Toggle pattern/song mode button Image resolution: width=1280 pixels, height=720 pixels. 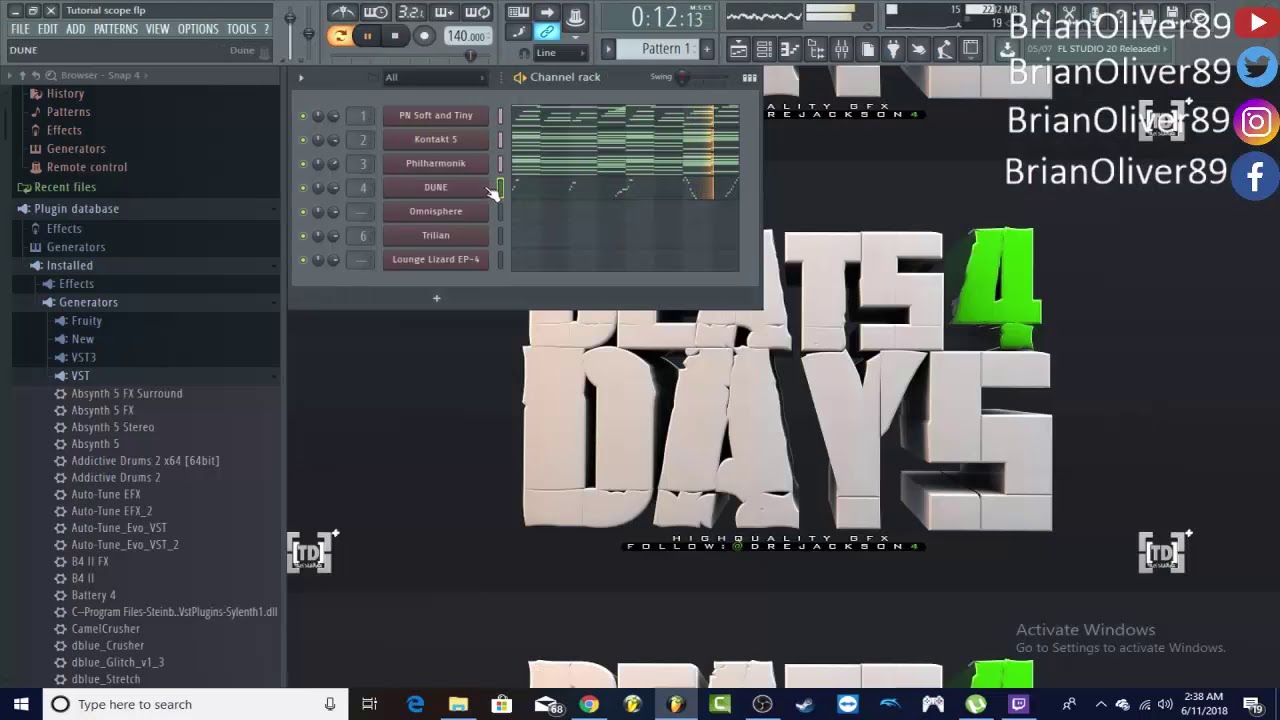[x=340, y=36]
